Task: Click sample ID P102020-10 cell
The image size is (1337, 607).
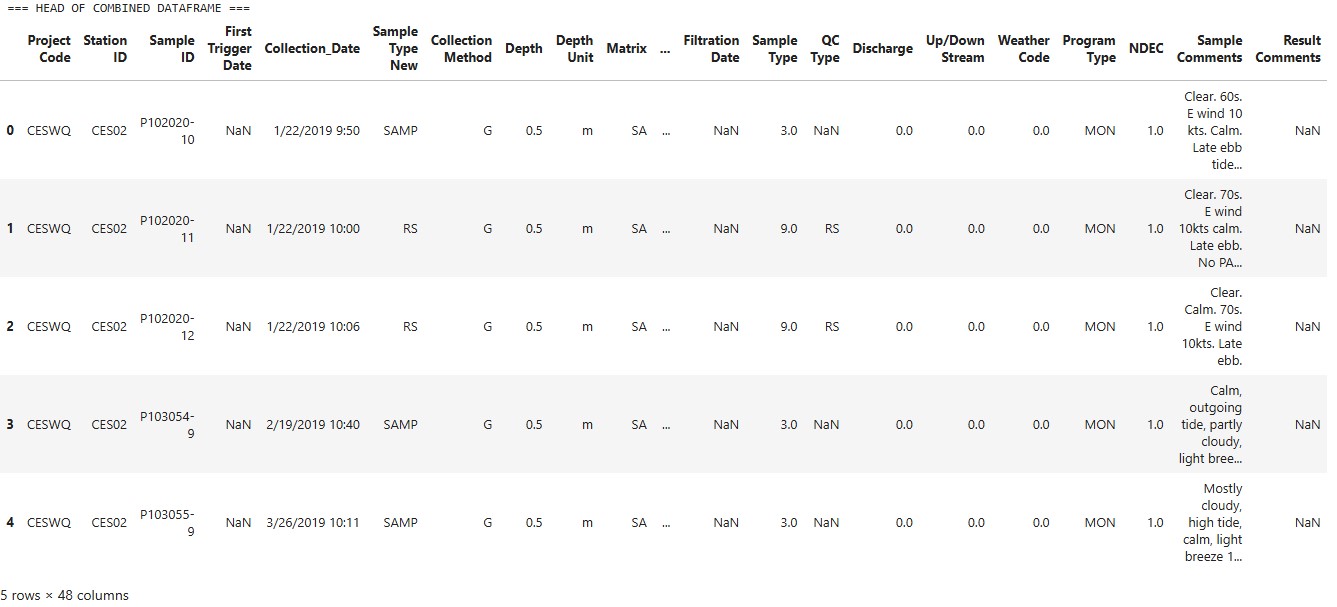Action: (x=168, y=131)
